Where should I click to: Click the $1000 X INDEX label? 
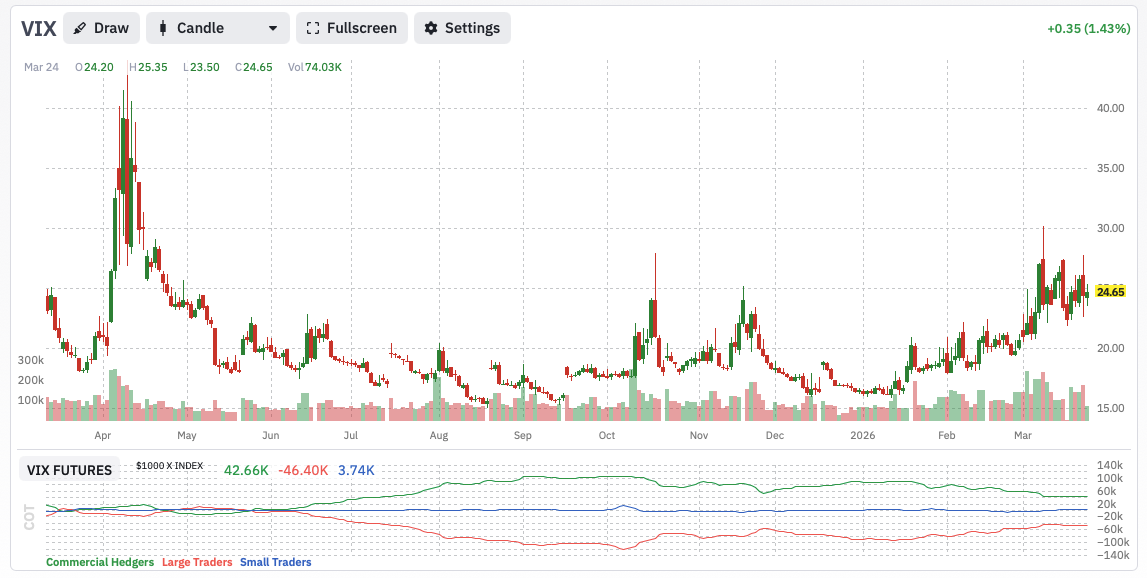pyautogui.click(x=170, y=465)
